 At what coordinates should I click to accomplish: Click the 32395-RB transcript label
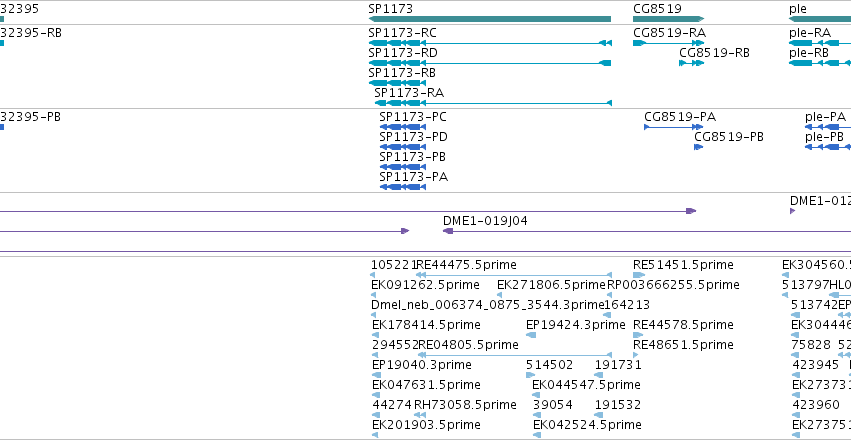(31, 33)
